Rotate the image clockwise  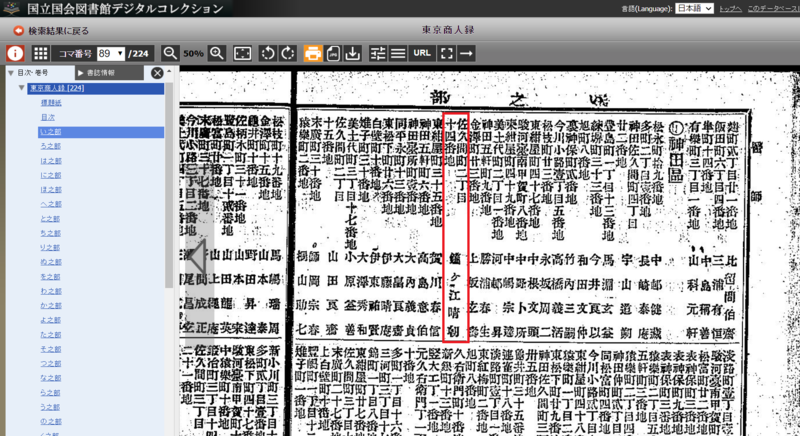287,53
